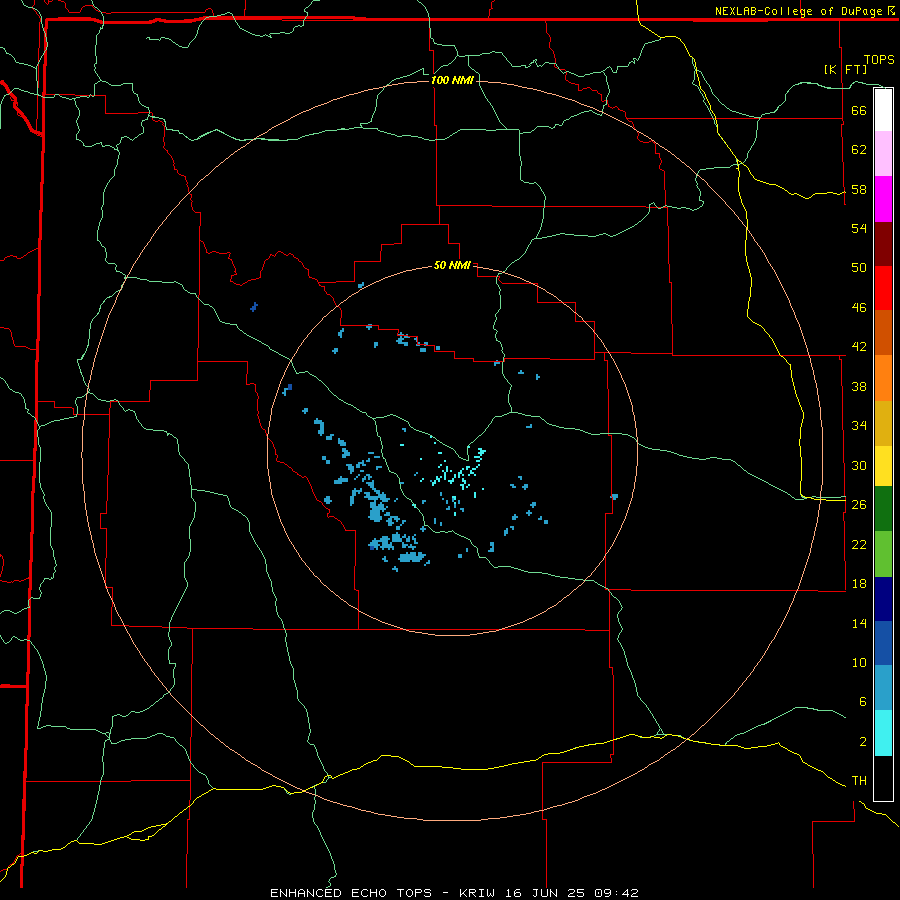Click the legend value '14'

(859, 623)
